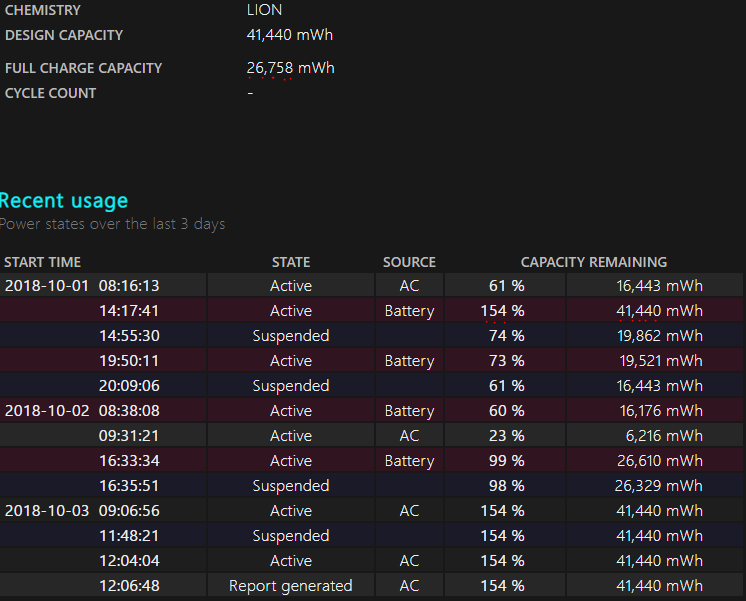Click the STATE column header
This screenshot has width=746, height=601.
click(291, 262)
